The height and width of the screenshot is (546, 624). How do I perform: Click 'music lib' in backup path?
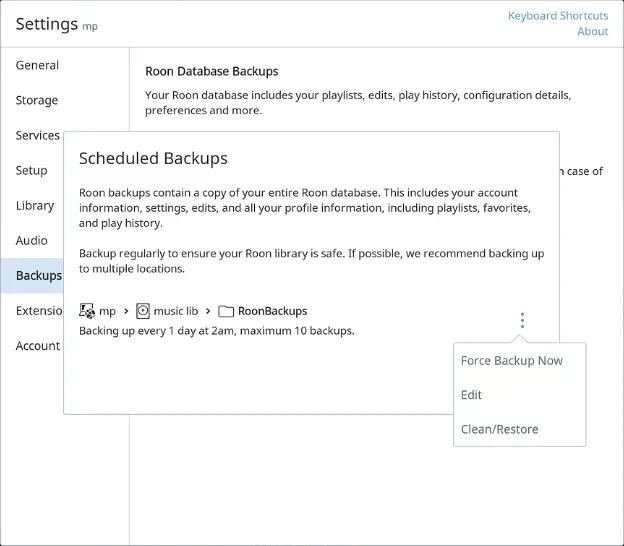176,311
